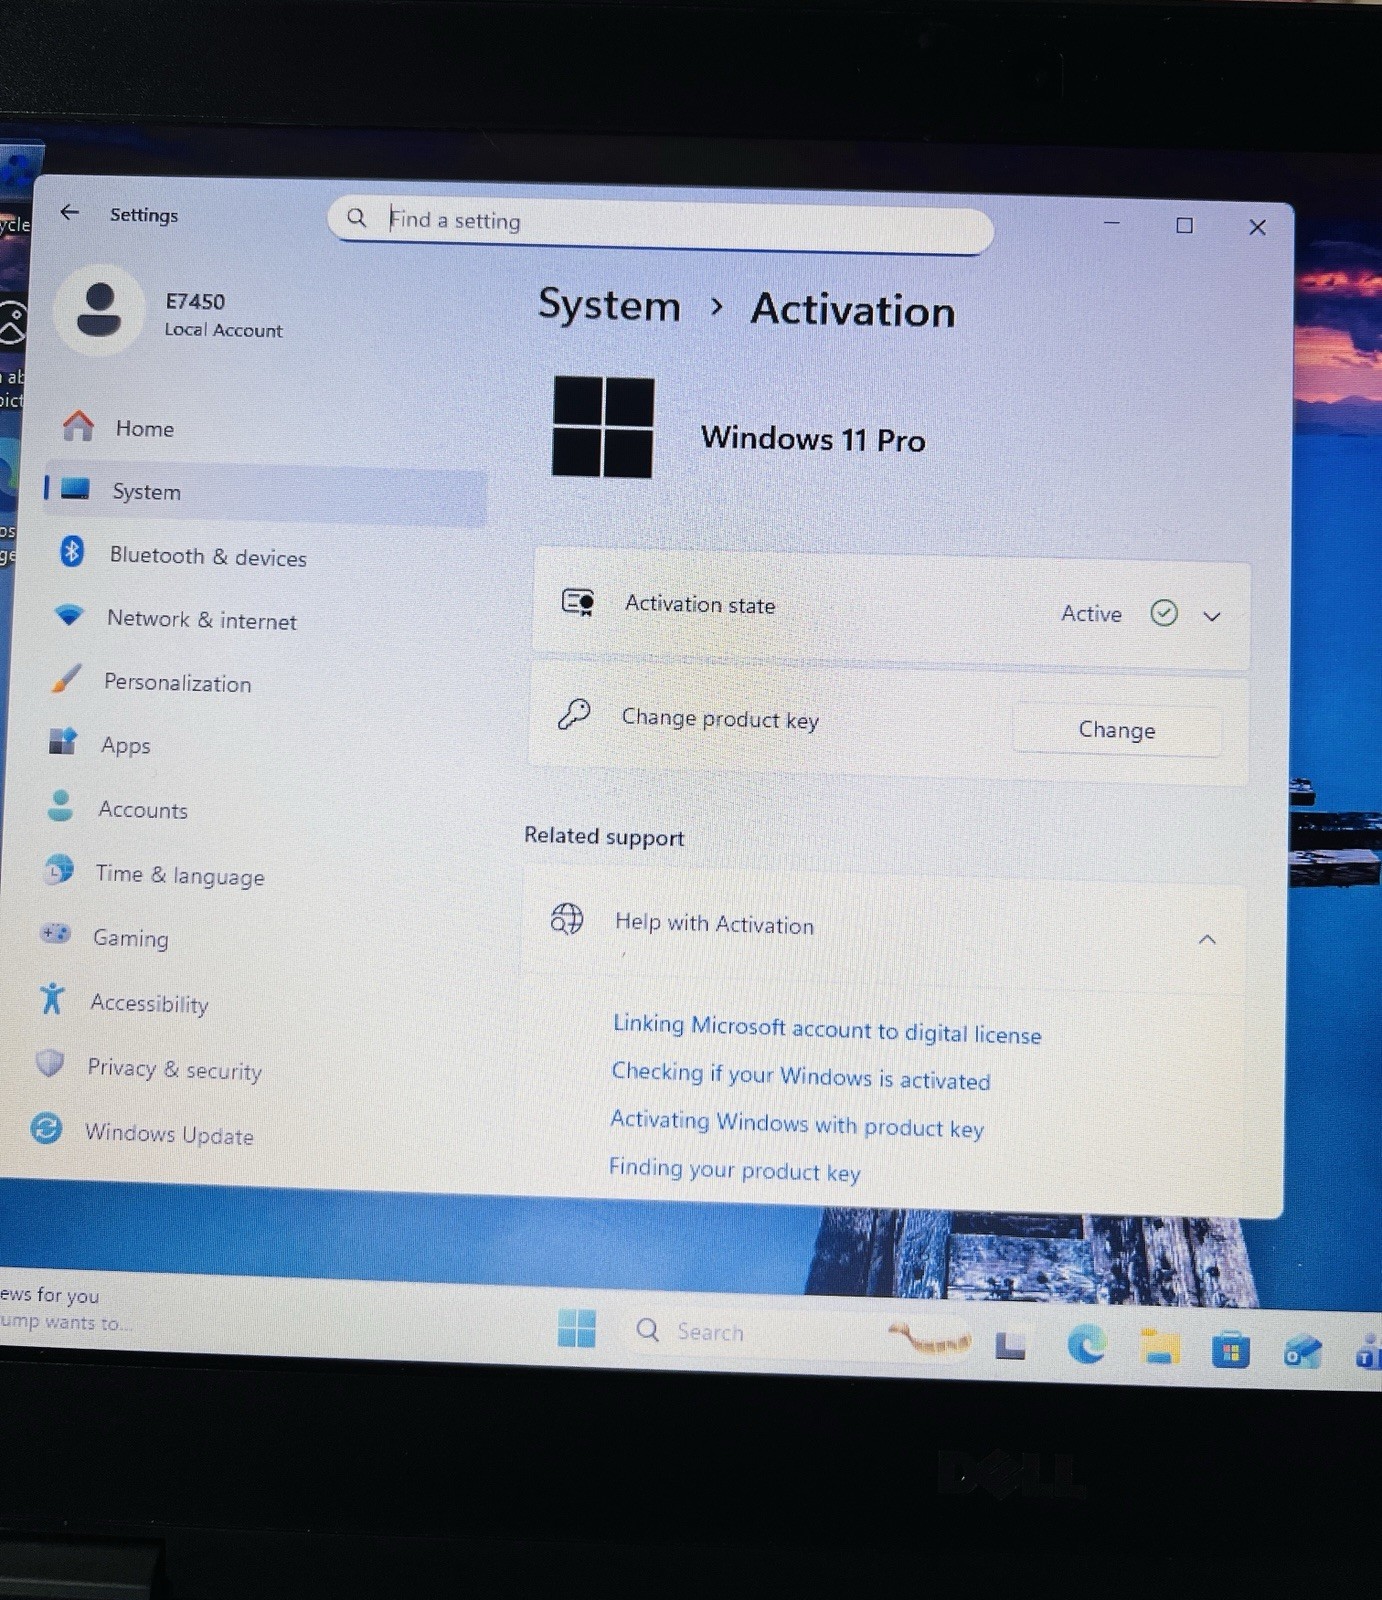Click the Privacy & security shield icon

click(49, 1062)
